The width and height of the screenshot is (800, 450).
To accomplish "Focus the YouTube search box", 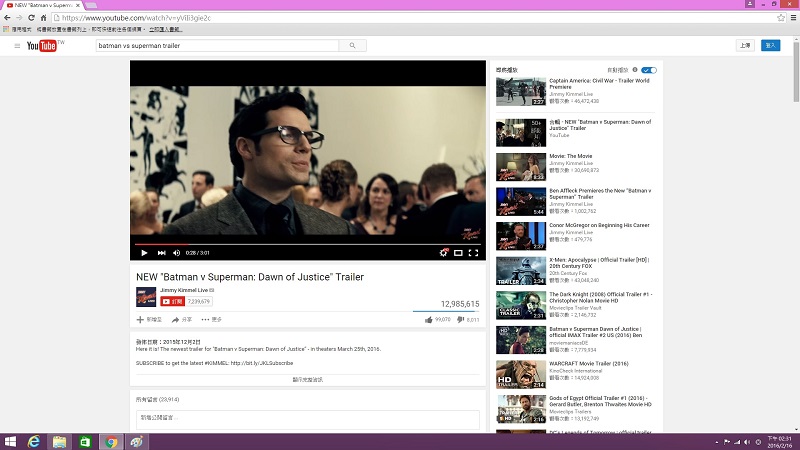I will [217, 45].
